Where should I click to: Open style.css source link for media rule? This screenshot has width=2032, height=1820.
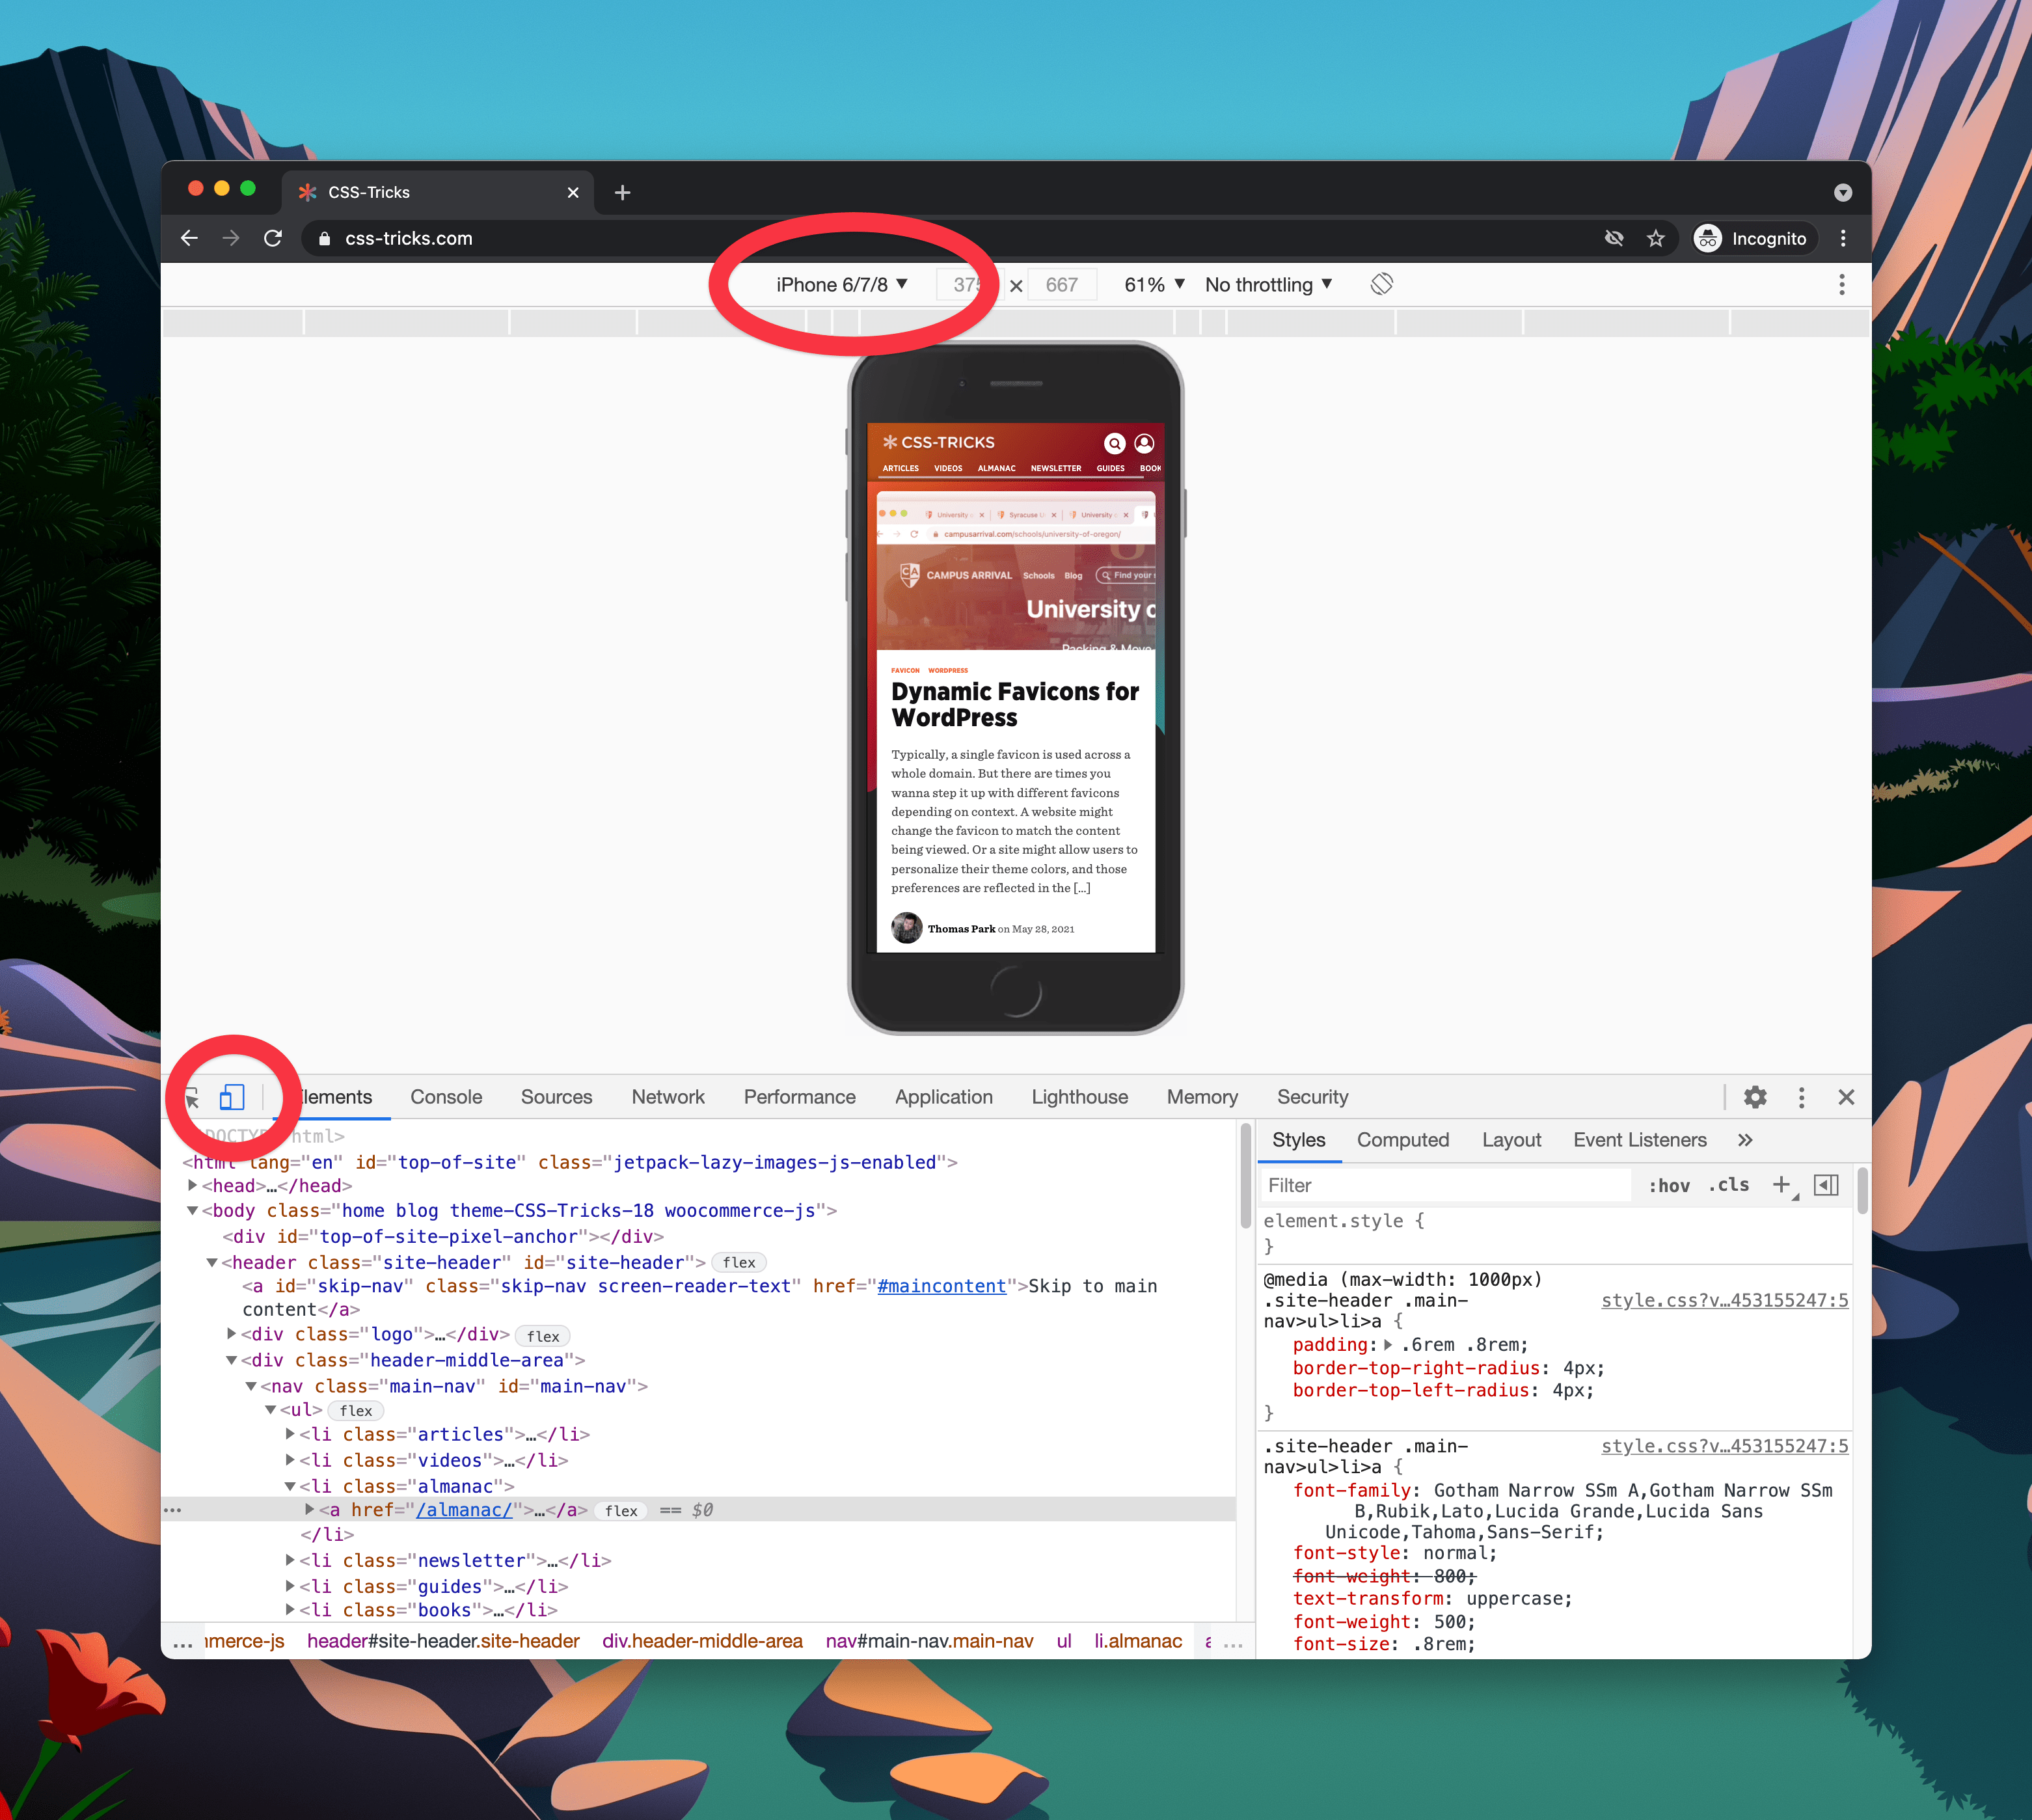click(1724, 1300)
